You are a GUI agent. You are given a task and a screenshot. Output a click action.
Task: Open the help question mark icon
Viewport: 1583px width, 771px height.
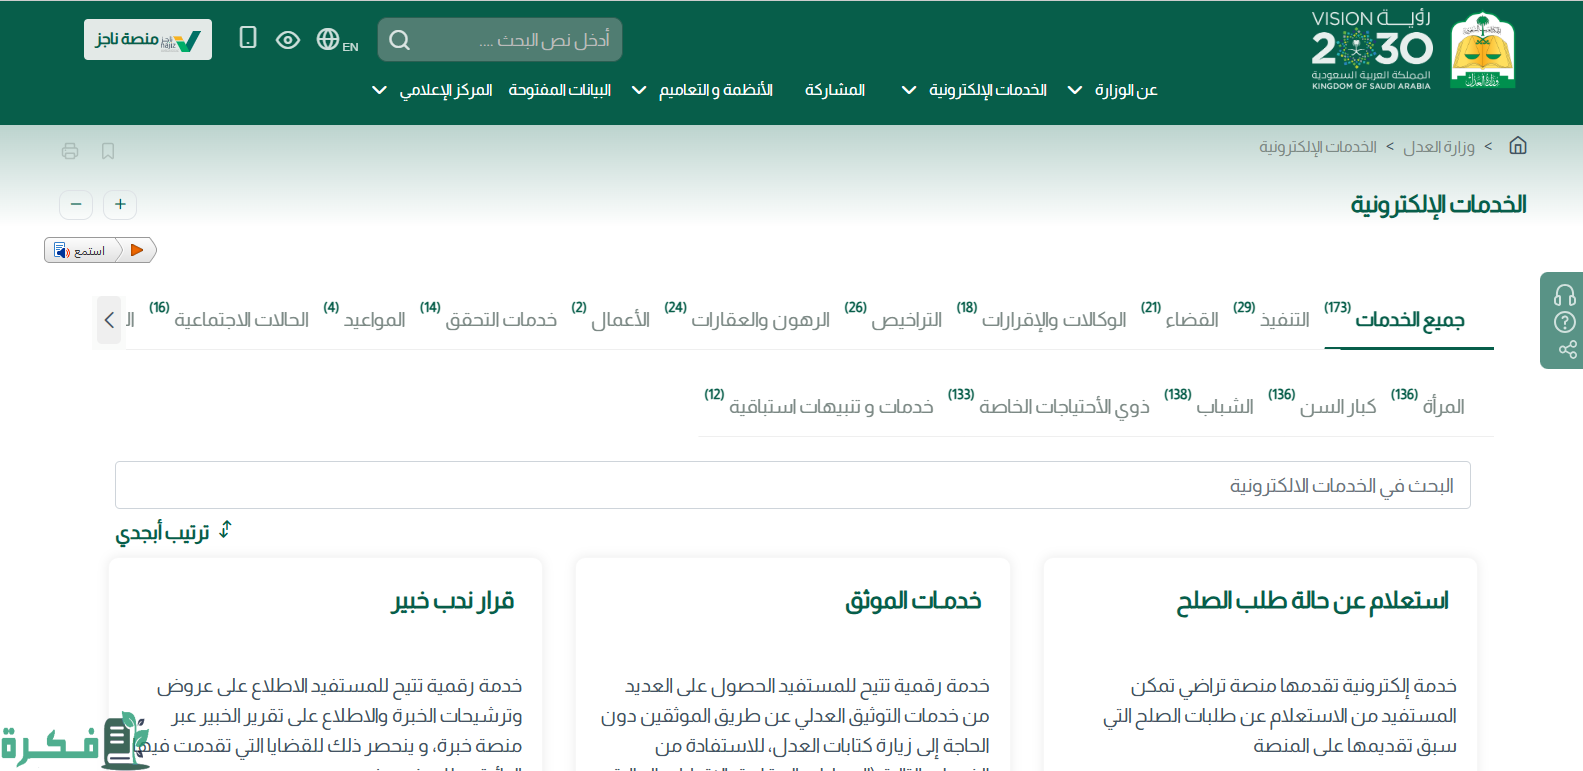tap(1564, 322)
